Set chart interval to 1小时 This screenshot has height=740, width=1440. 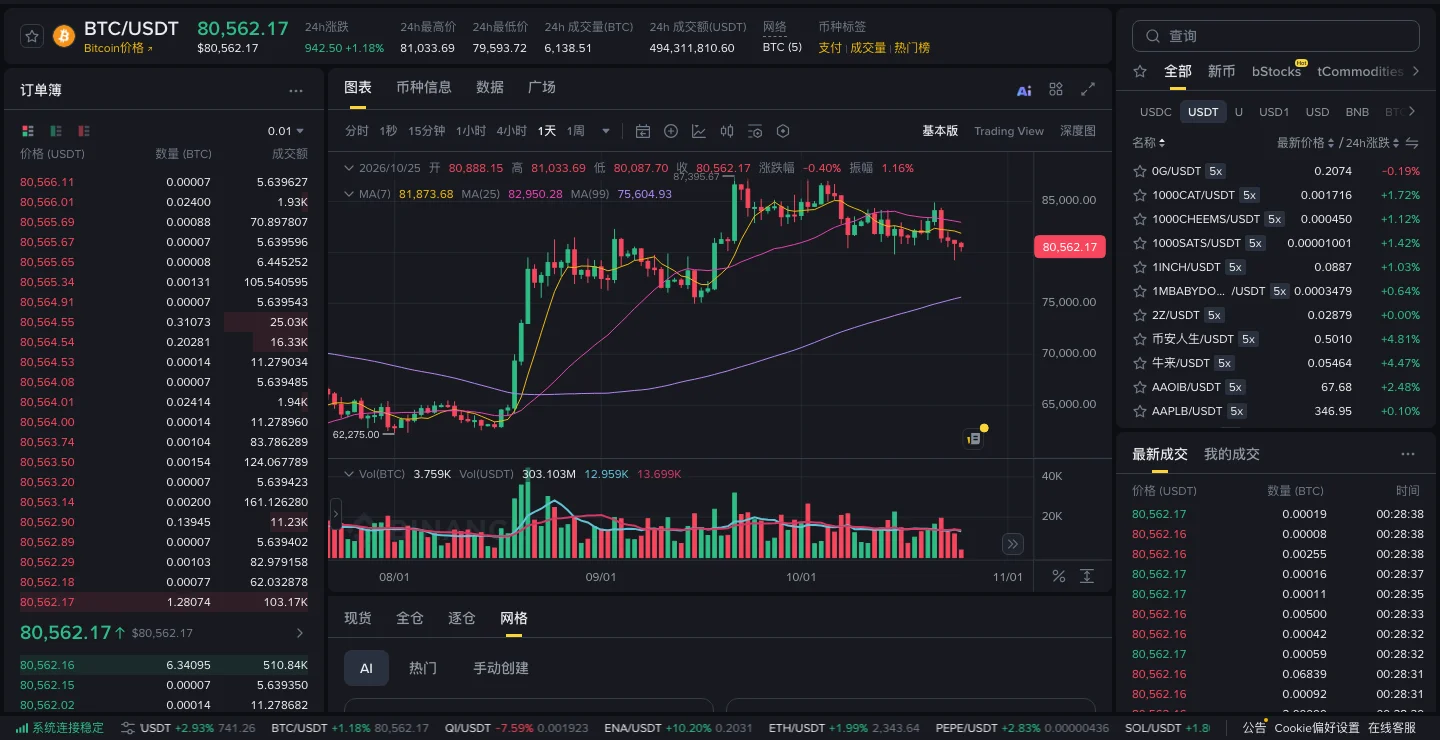click(471, 131)
